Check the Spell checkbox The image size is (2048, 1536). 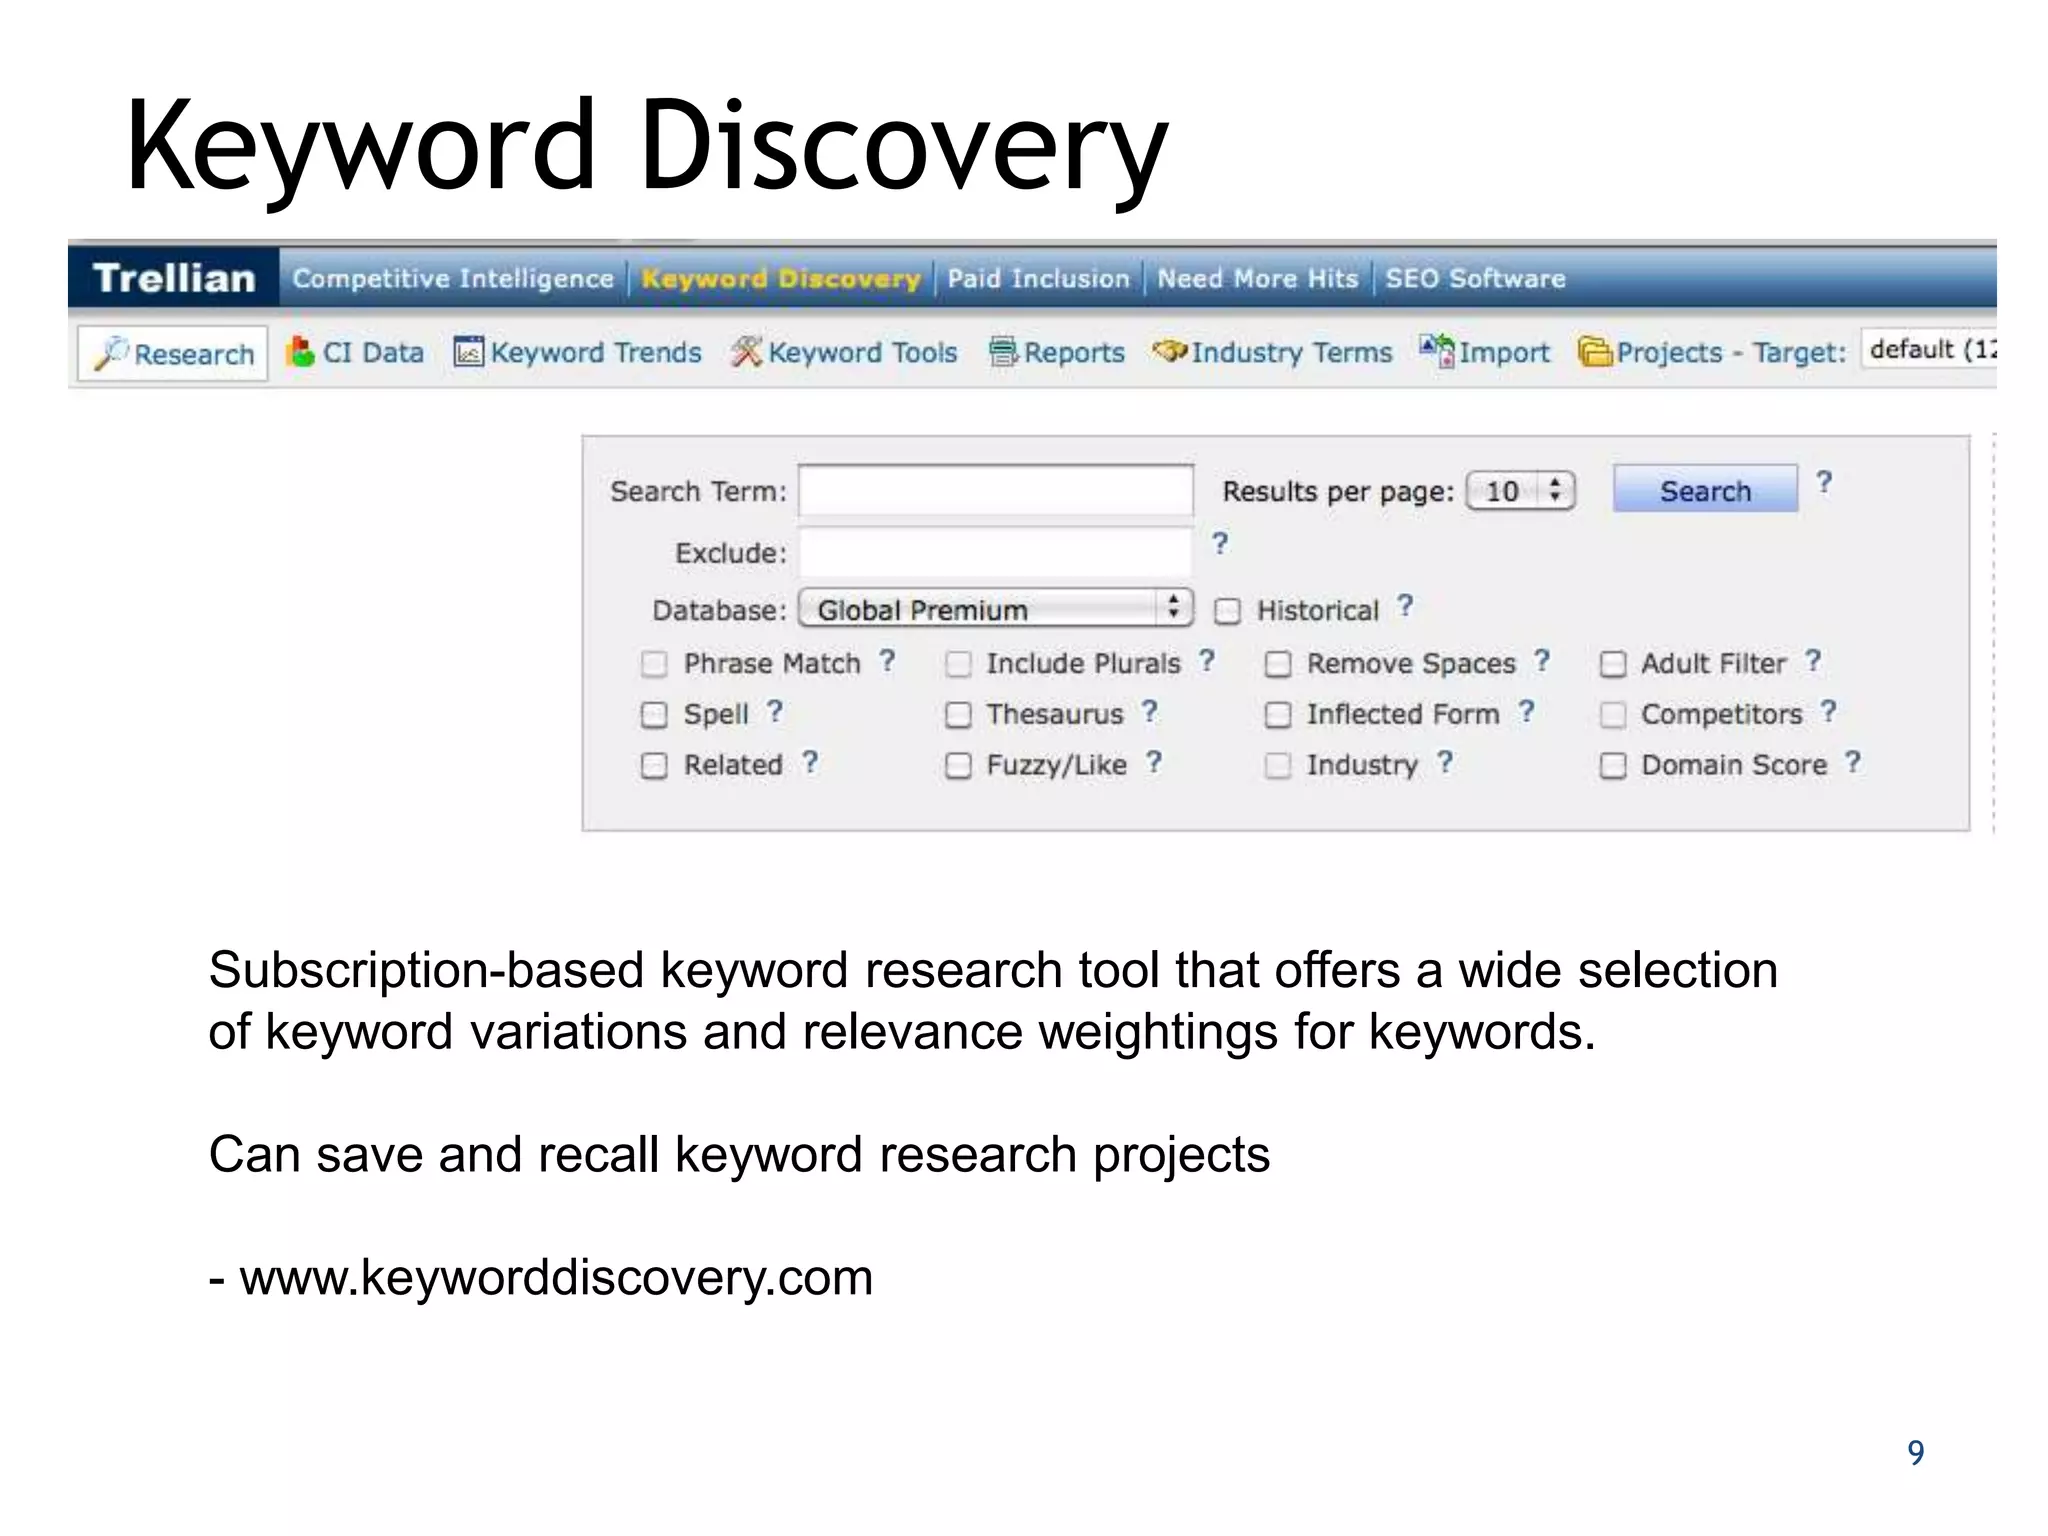coord(654,715)
